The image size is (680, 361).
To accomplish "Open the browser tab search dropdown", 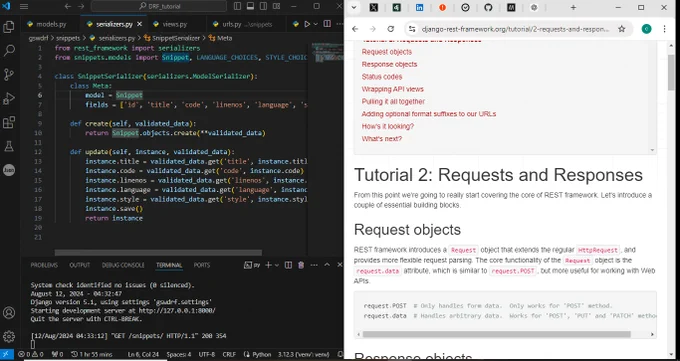I will [354, 7].
